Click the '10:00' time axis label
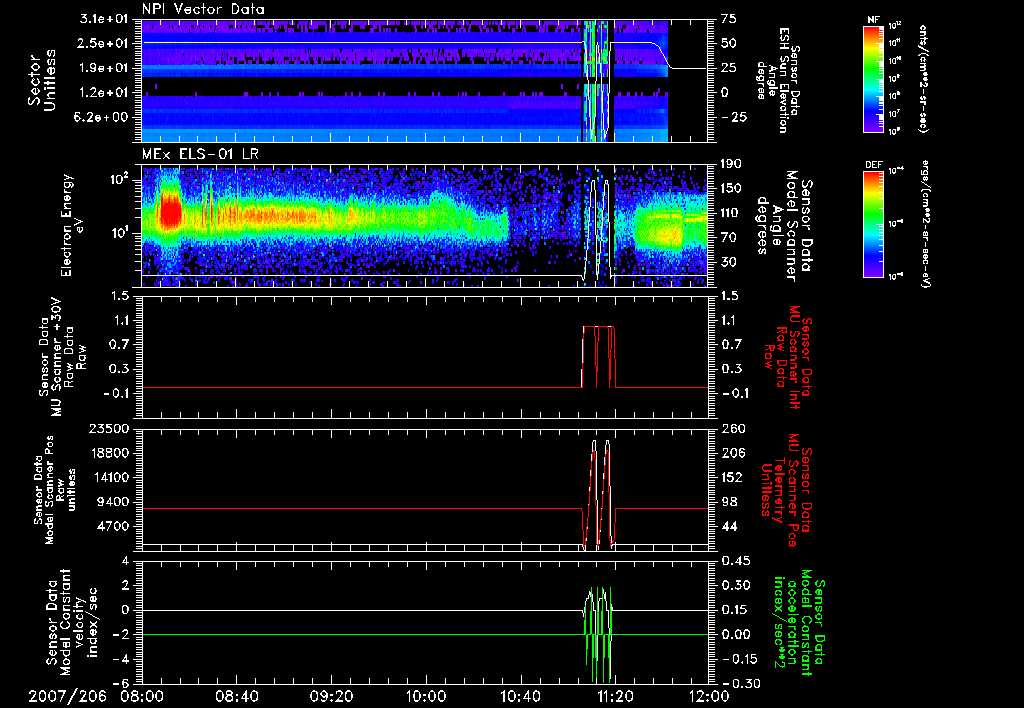The width and height of the screenshot is (1024, 708). (x=426, y=696)
